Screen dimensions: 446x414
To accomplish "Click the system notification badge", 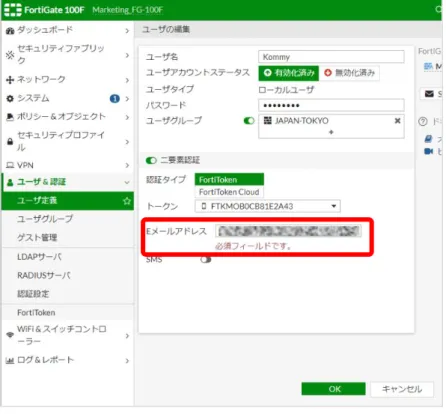I will pyautogui.click(x=115, y=98).
